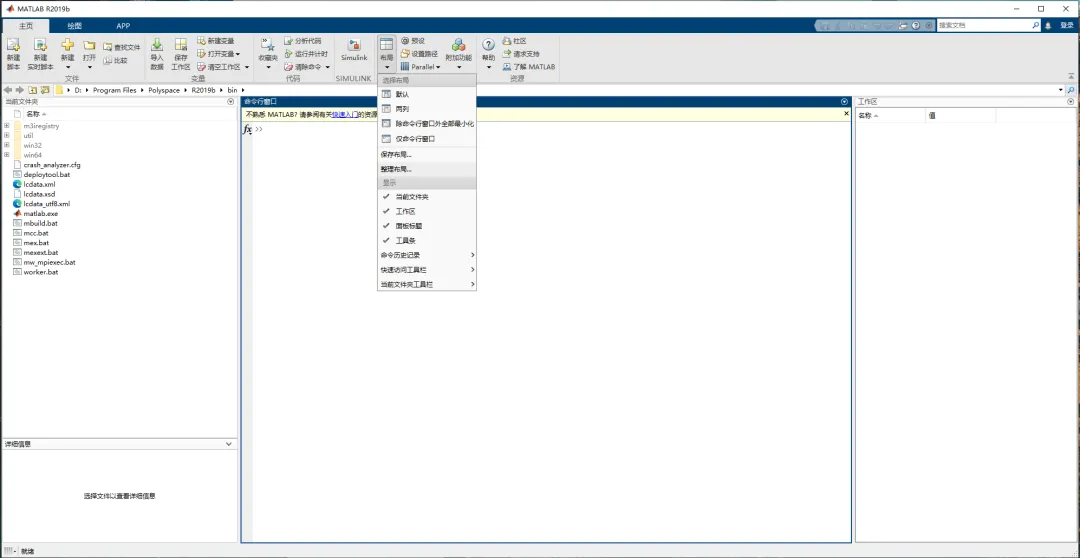Open 命令历史记录 (Command History) submenu
This screenshot has height=558, width=1080.
coord(426,255)
